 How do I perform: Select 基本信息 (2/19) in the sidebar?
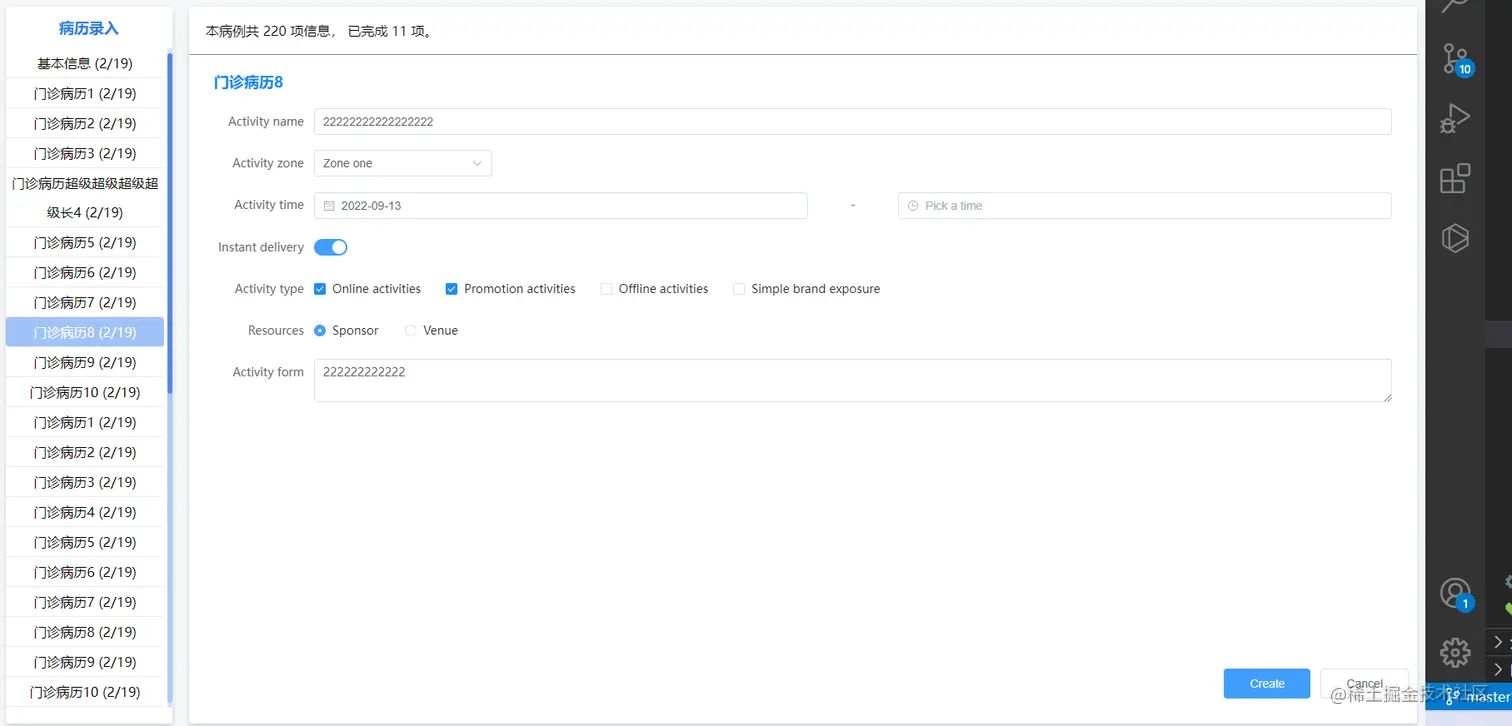[x=85, y=64]
